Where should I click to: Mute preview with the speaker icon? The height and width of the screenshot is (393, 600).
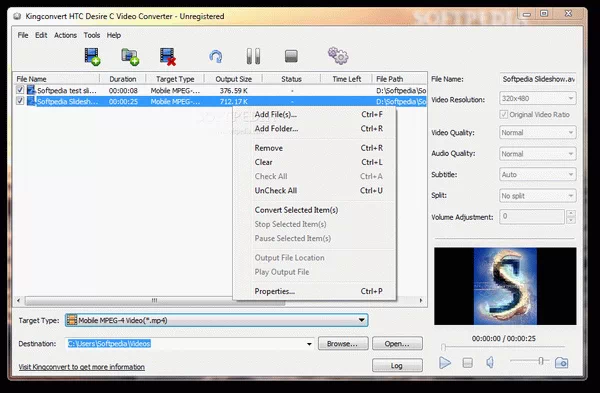point(490,362)
